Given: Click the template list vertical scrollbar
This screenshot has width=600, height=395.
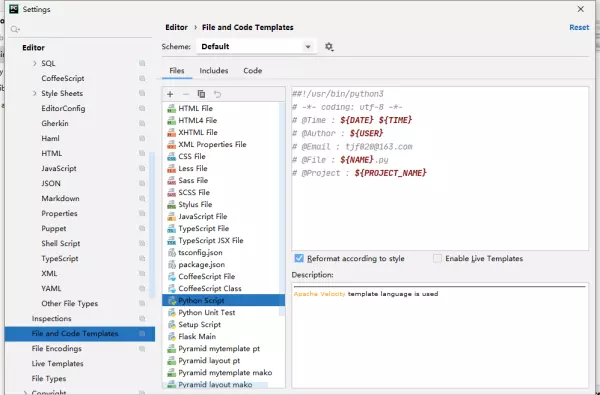Looking at the screenshot, I should tap(282, 209).
